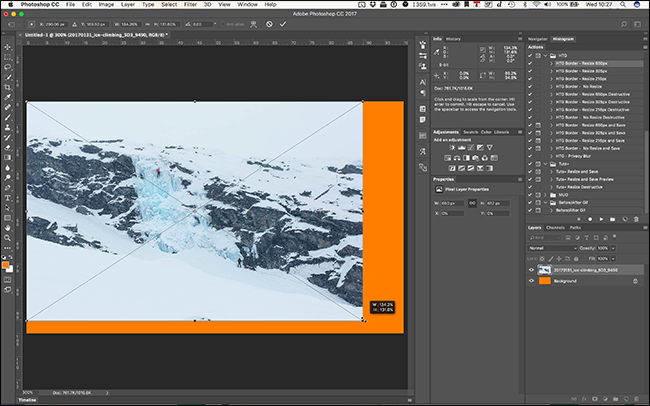Collapse the HTG action folder
Viewport: 650px width, 406px height.
[x=546, y=56]
